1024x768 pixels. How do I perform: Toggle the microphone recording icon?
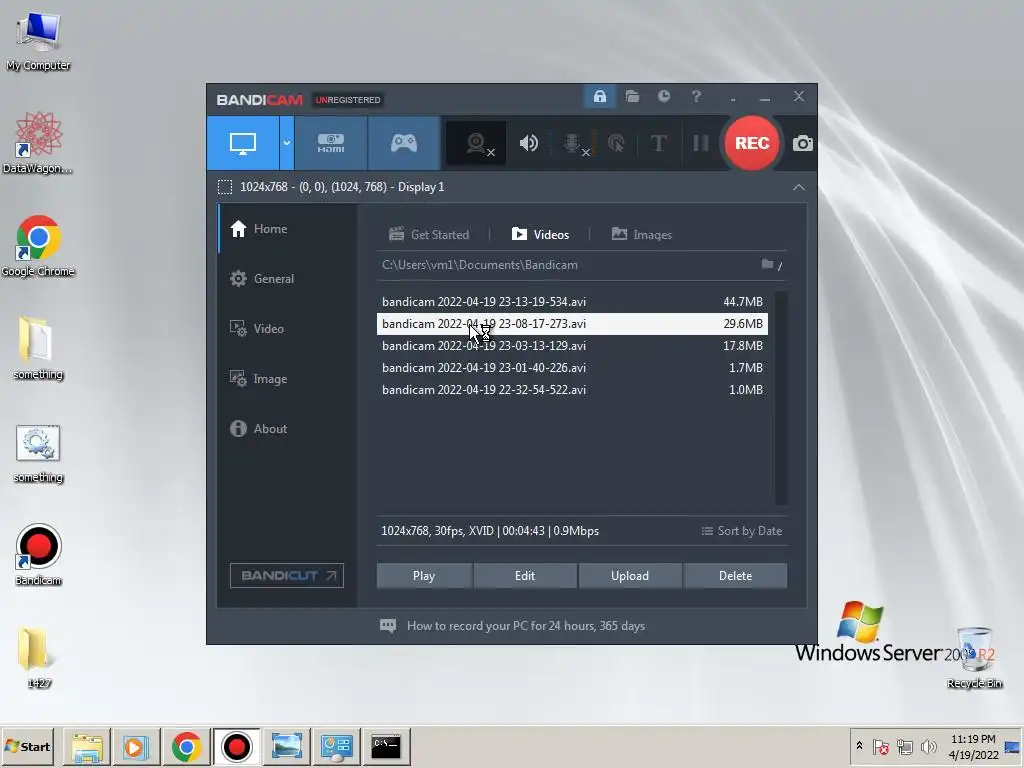tap(573, 143)
